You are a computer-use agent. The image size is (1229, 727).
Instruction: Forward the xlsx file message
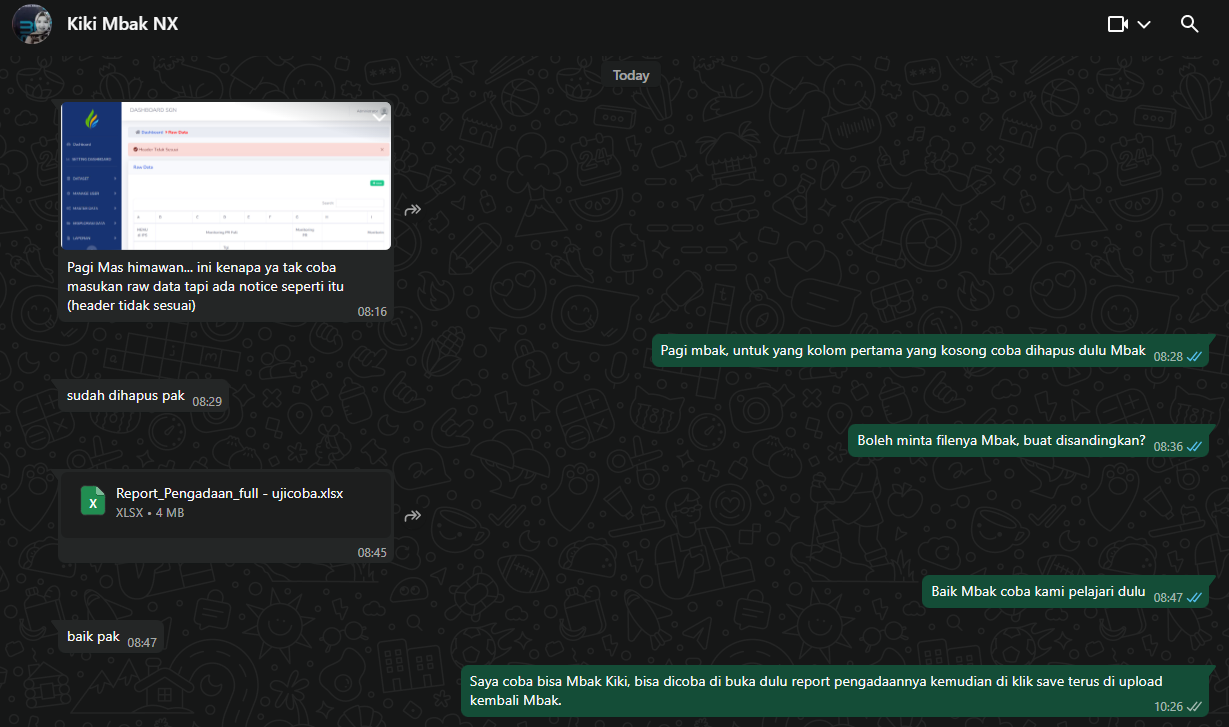(412, 516)
